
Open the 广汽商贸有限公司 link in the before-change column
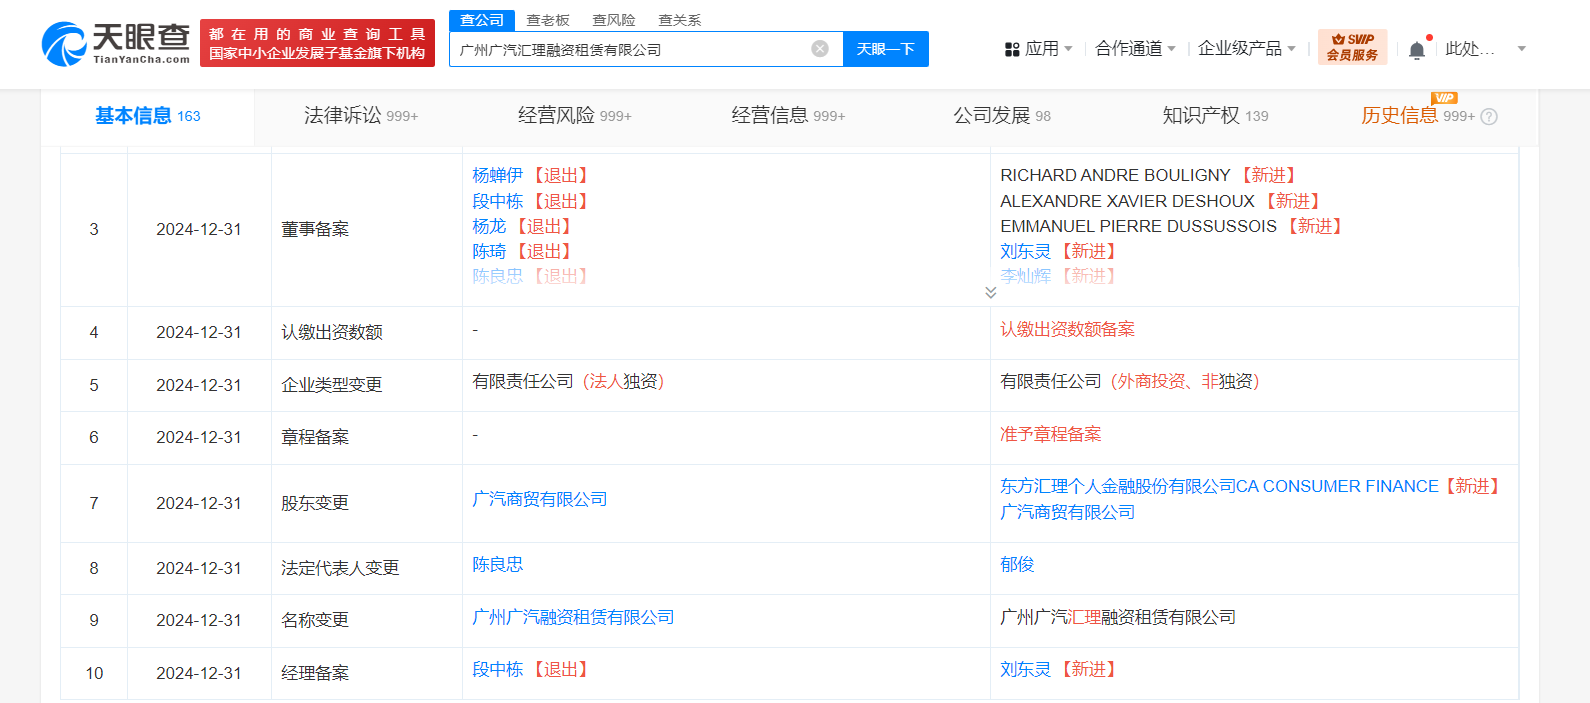(540, 499)
